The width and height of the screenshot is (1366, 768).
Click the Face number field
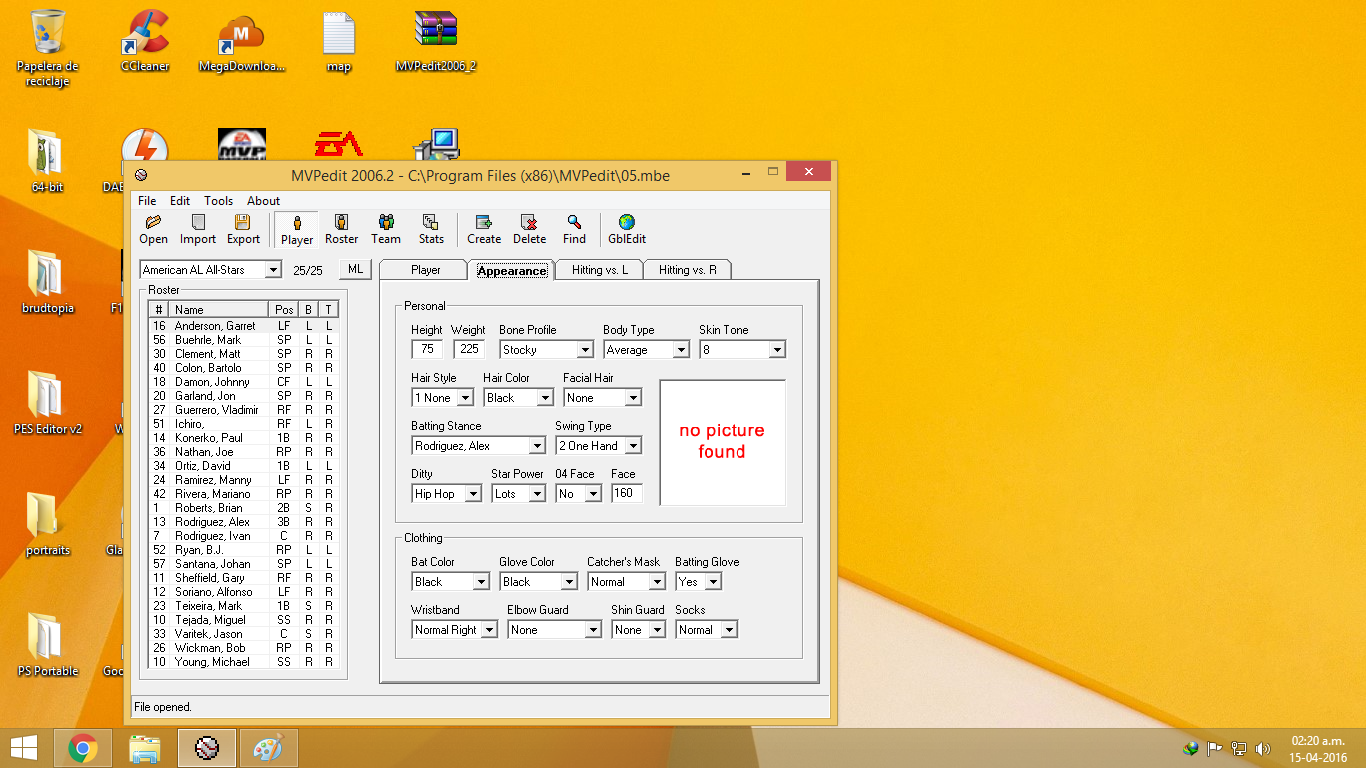click(627, 494)
